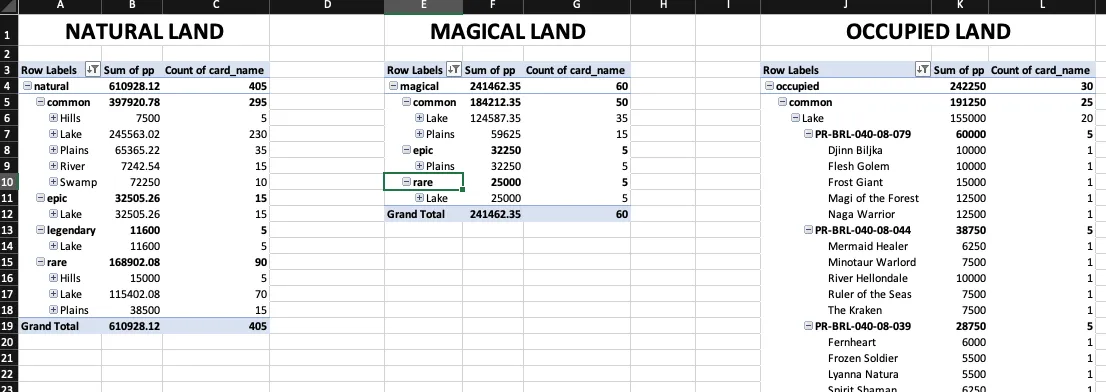Select the Naga Warrior cell

click(x=846, y=214)
